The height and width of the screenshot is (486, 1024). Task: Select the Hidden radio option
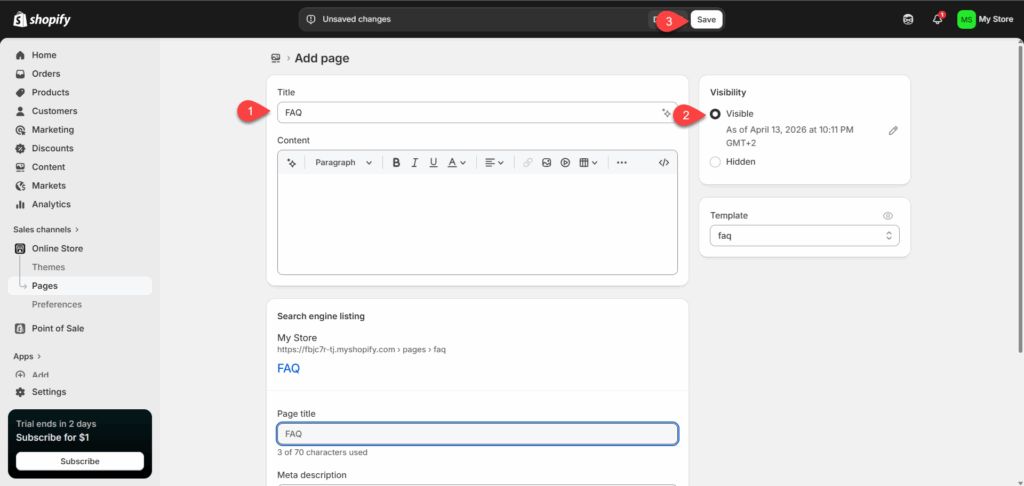[x=715, y=162]
